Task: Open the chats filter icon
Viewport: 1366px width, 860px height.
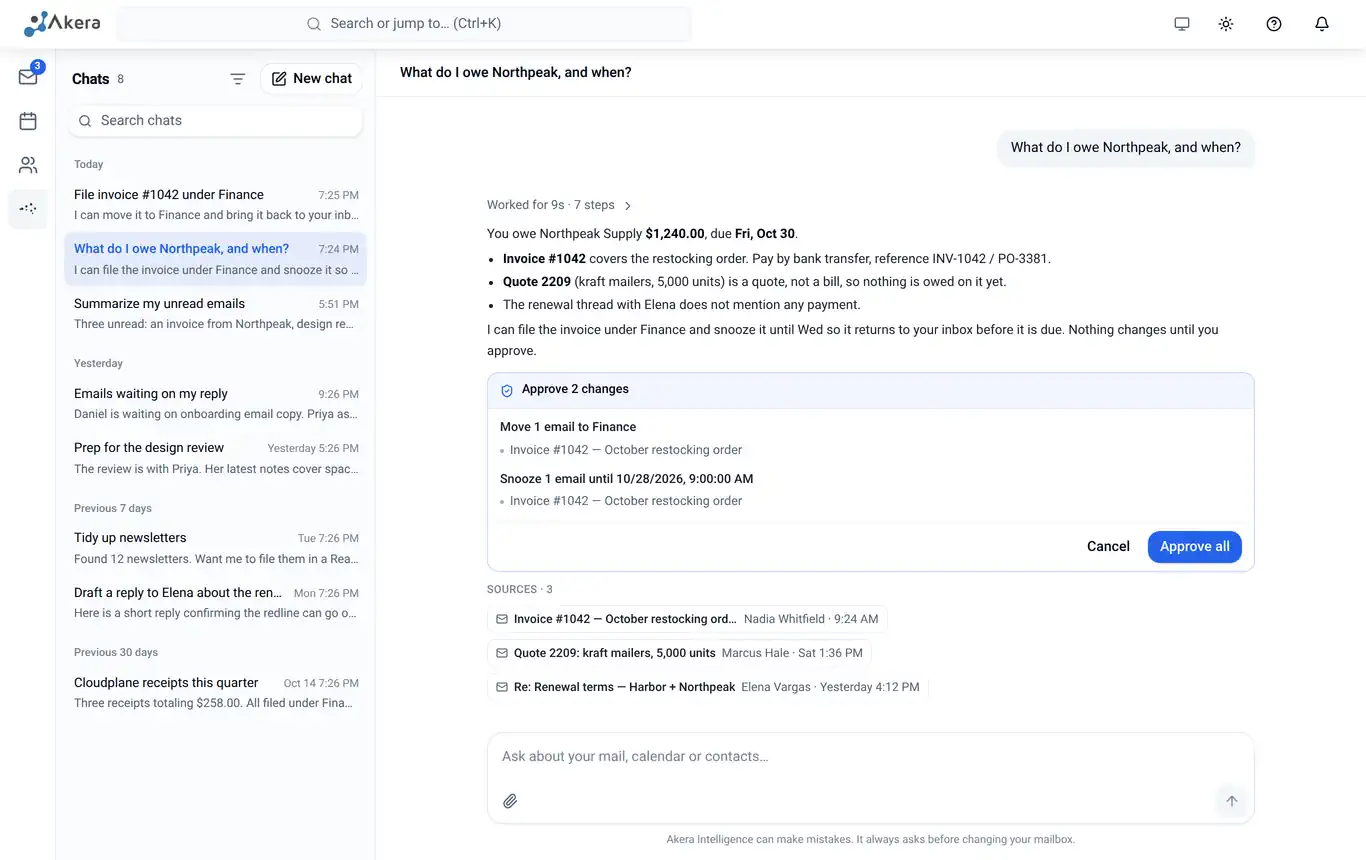Action: point(238,79)
